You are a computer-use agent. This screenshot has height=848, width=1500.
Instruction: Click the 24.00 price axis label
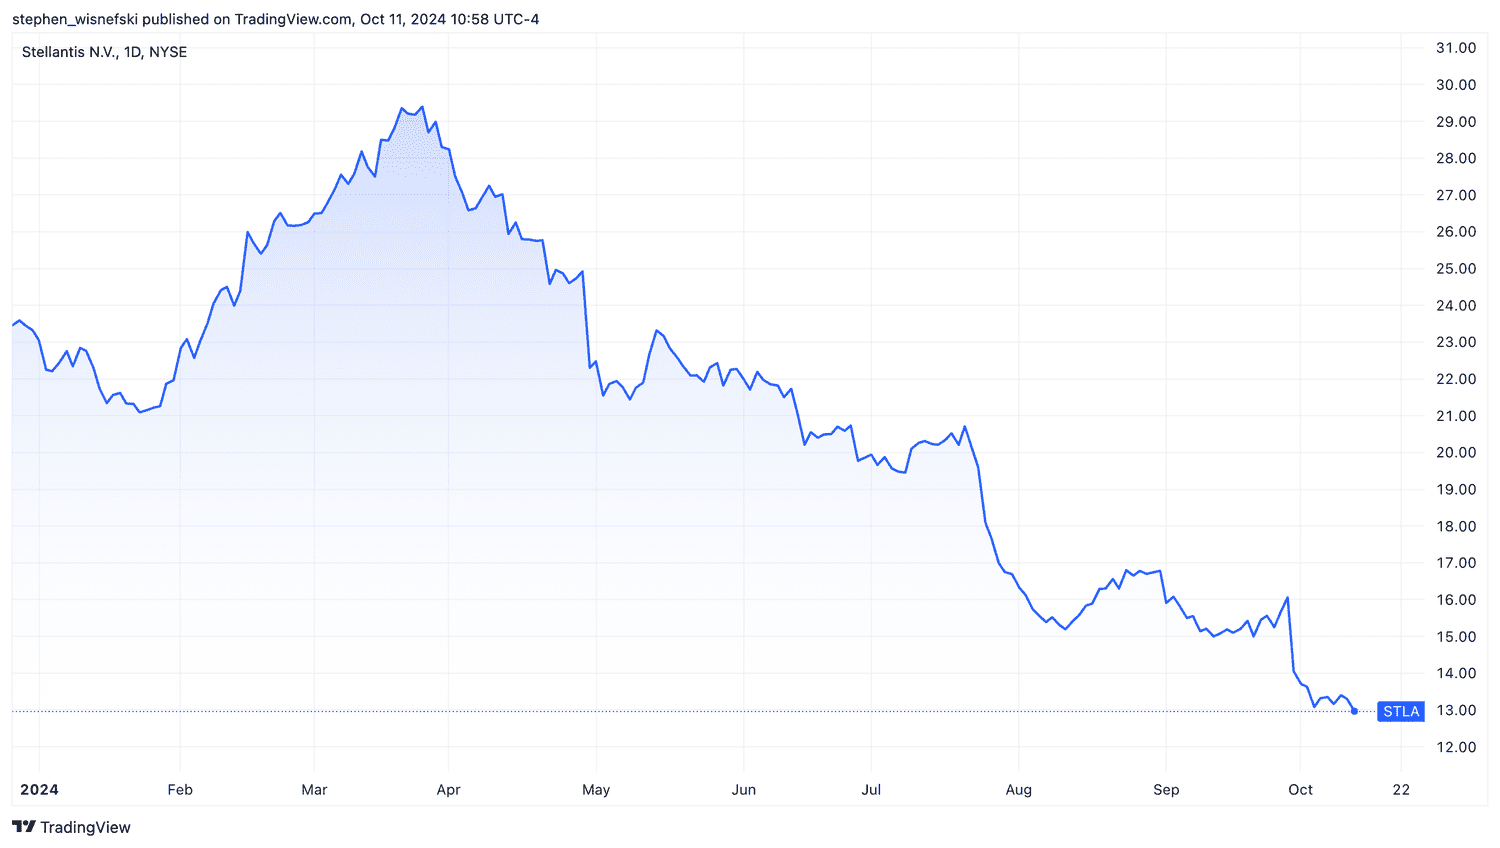(1456, 306)
